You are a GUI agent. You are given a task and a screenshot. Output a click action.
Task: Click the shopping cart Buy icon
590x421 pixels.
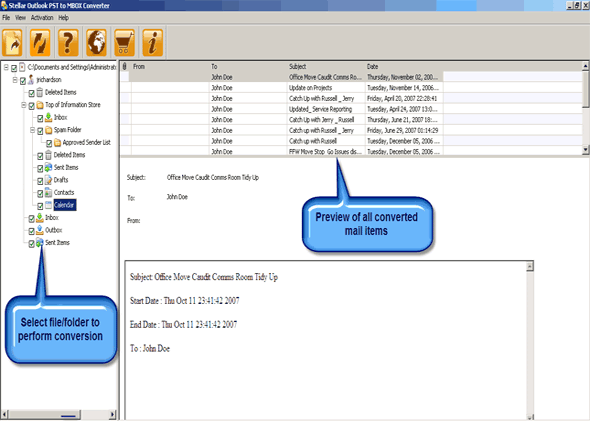click(125, 43)
